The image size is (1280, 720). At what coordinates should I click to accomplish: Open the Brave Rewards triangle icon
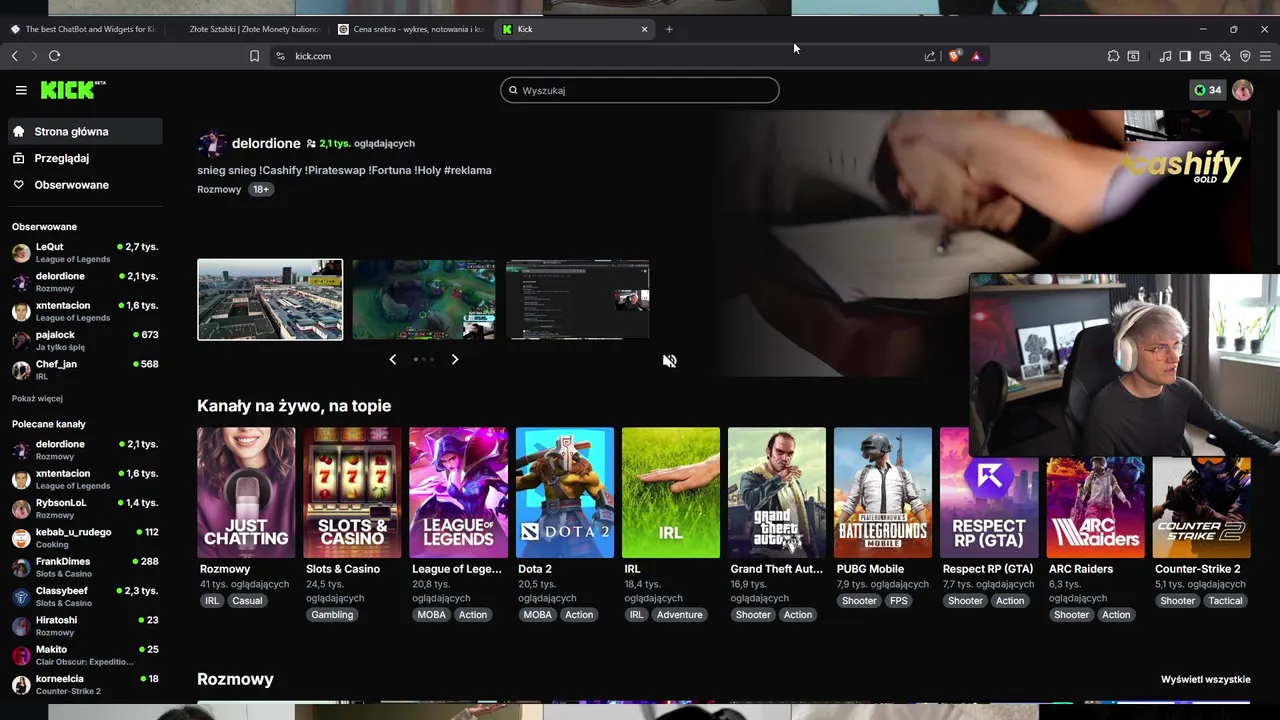[976, 56]
